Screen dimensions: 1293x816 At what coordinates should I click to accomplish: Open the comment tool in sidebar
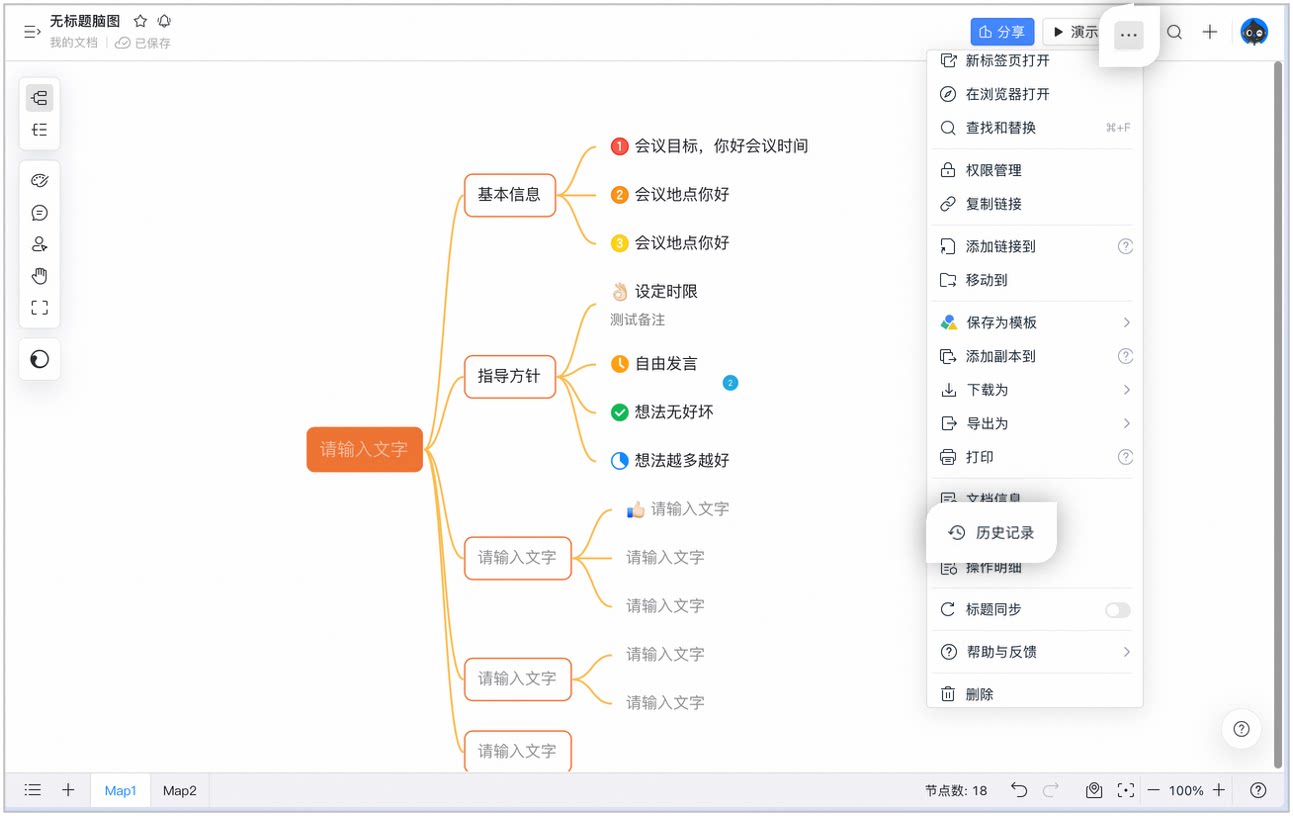tap(39, 213)
